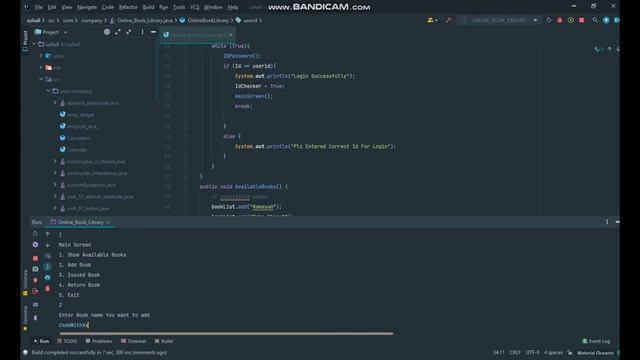
Task: Open the Build tool window button
Action: (164, 341)
